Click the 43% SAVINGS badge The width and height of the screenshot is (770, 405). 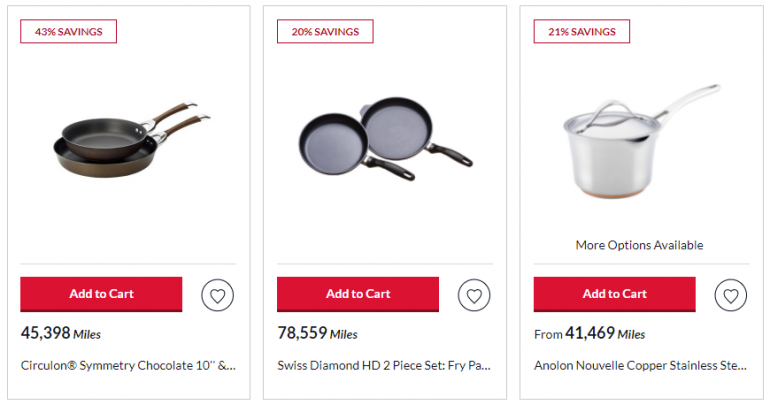click(69, 32)
